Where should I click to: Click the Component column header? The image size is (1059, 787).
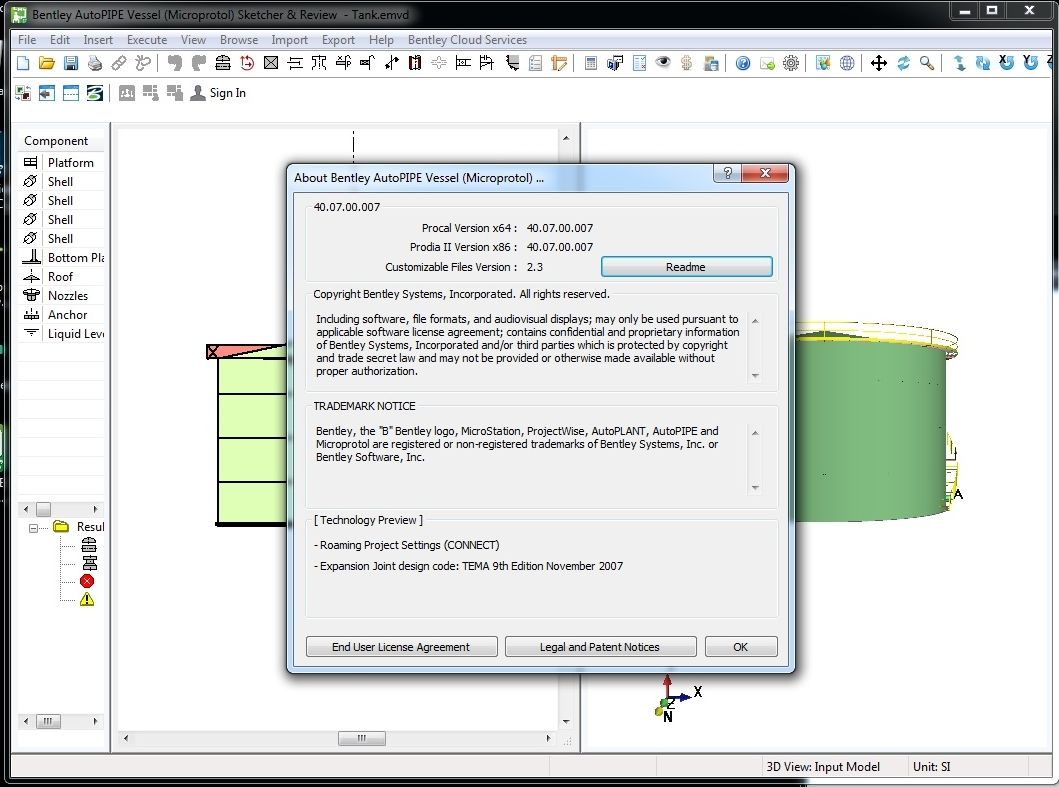61,141
